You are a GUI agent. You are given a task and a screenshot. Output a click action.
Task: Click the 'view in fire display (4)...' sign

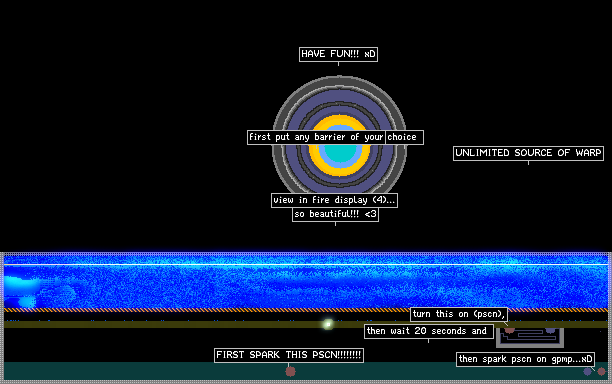click(334, 200)
